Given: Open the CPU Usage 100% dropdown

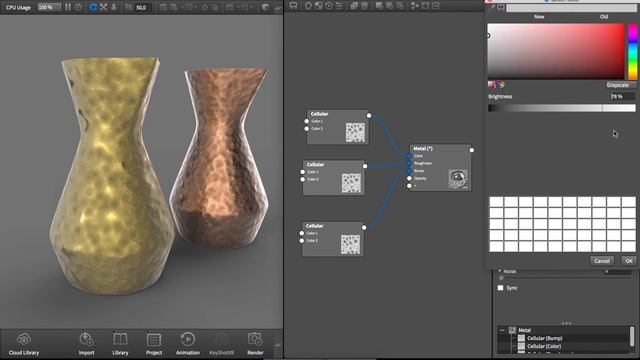Looking at the screenshot, I should point(49,7).
